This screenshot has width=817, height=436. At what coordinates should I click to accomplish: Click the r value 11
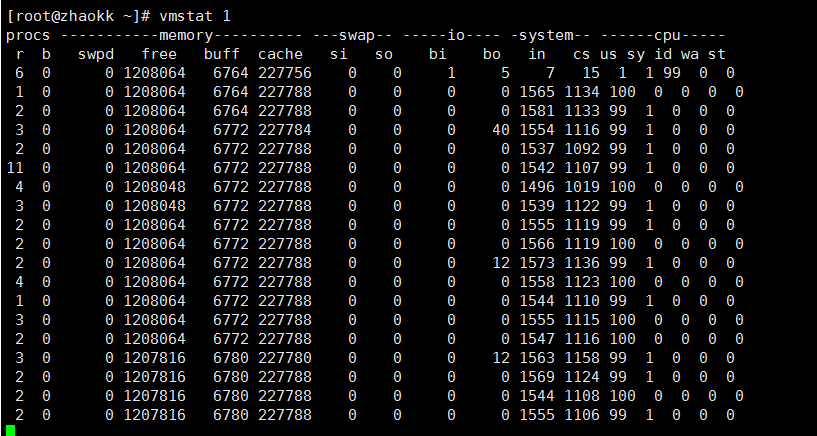[x=15, y=168]
